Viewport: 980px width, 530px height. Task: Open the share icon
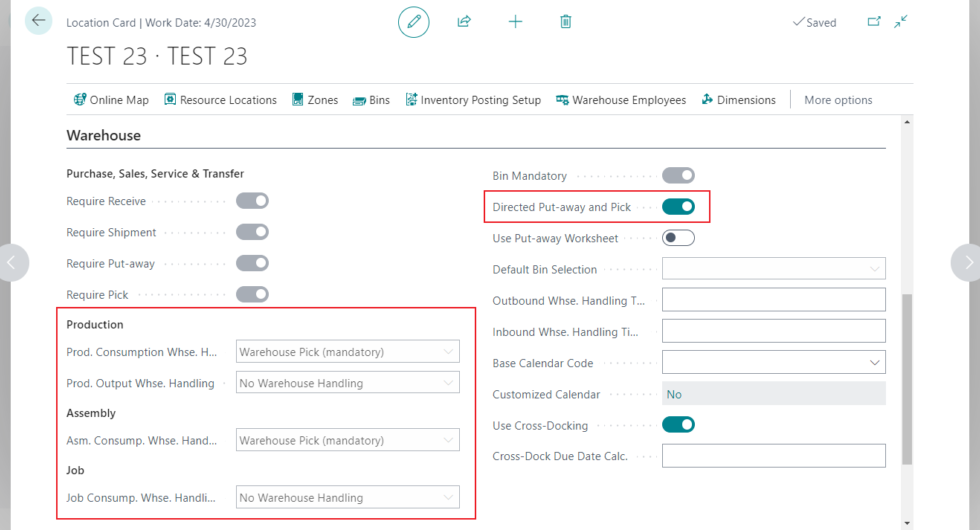point(464,22)
